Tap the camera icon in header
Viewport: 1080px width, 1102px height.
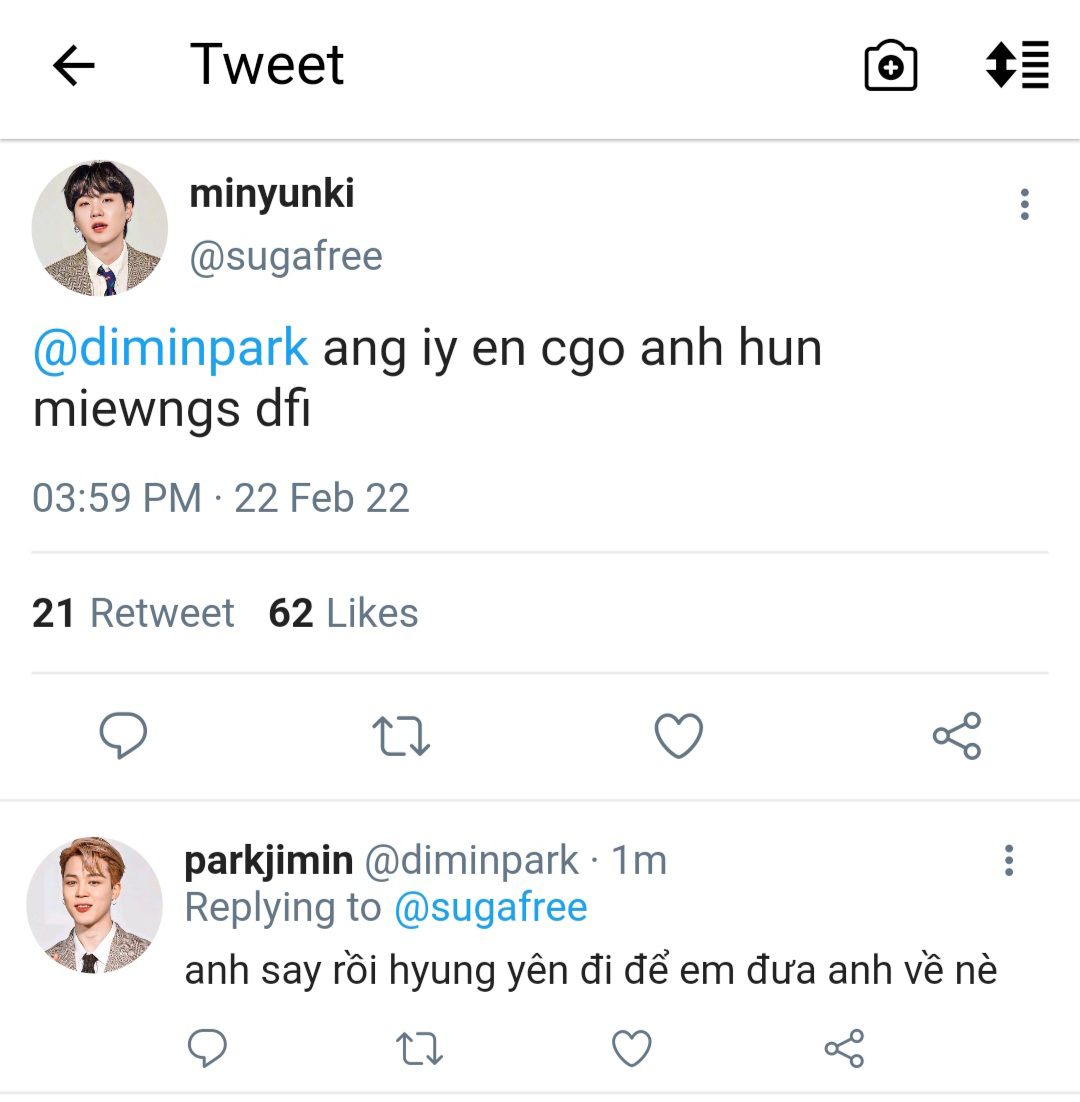click(890, 66)
